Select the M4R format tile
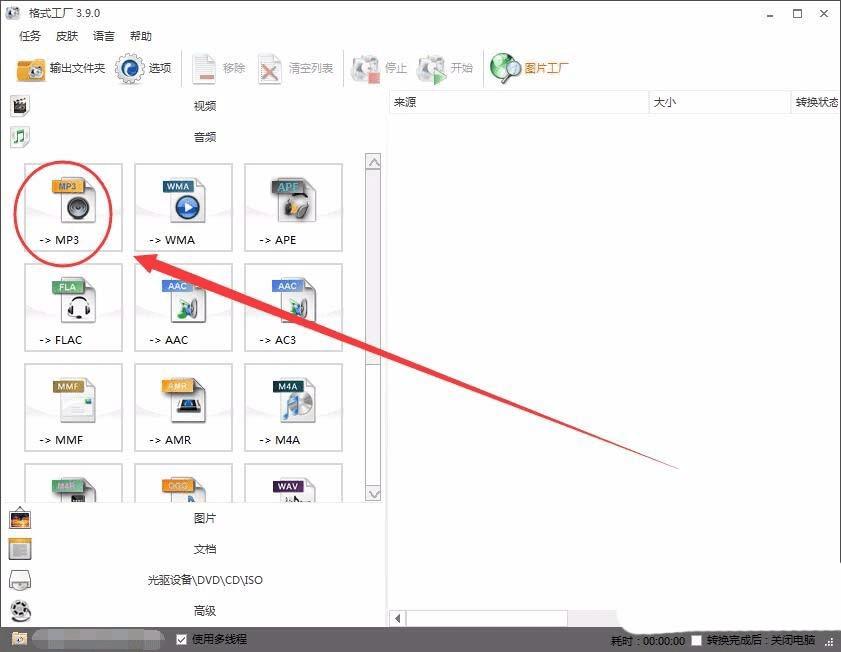This screenshot has width=841, height=652. (x=73, y=484)
